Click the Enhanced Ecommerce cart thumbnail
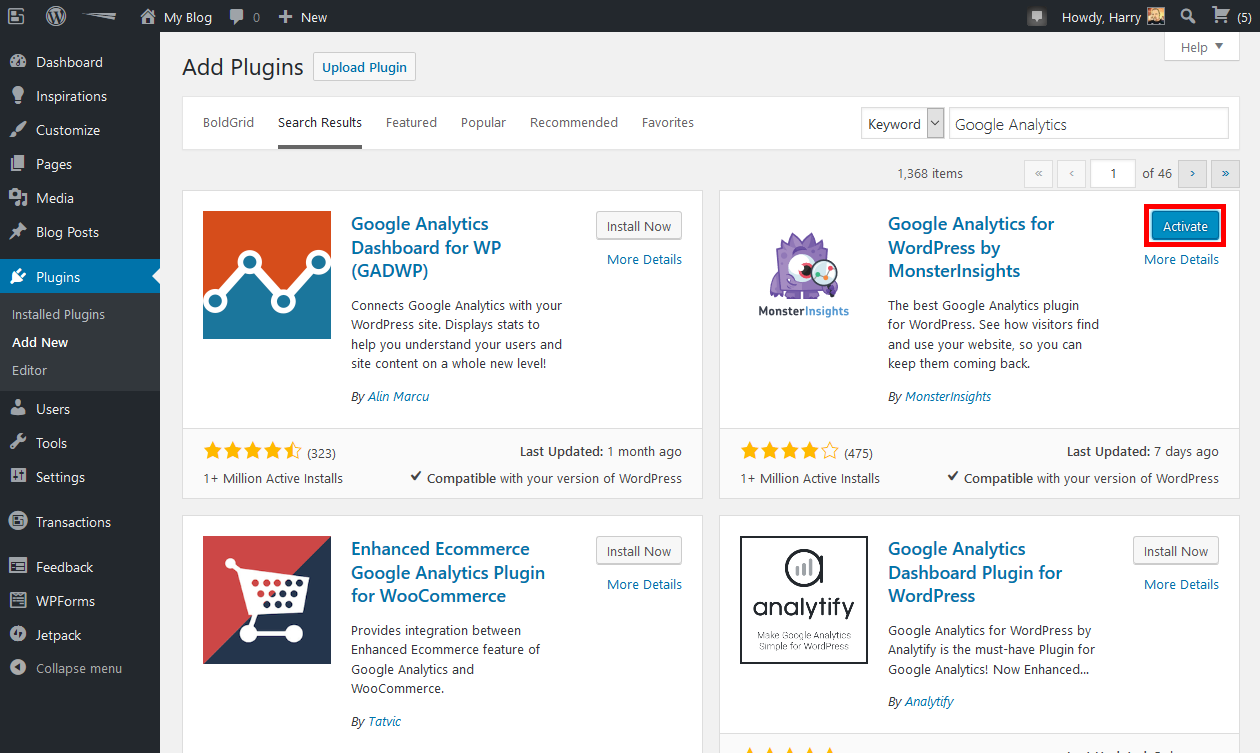 tap(267, 600)
